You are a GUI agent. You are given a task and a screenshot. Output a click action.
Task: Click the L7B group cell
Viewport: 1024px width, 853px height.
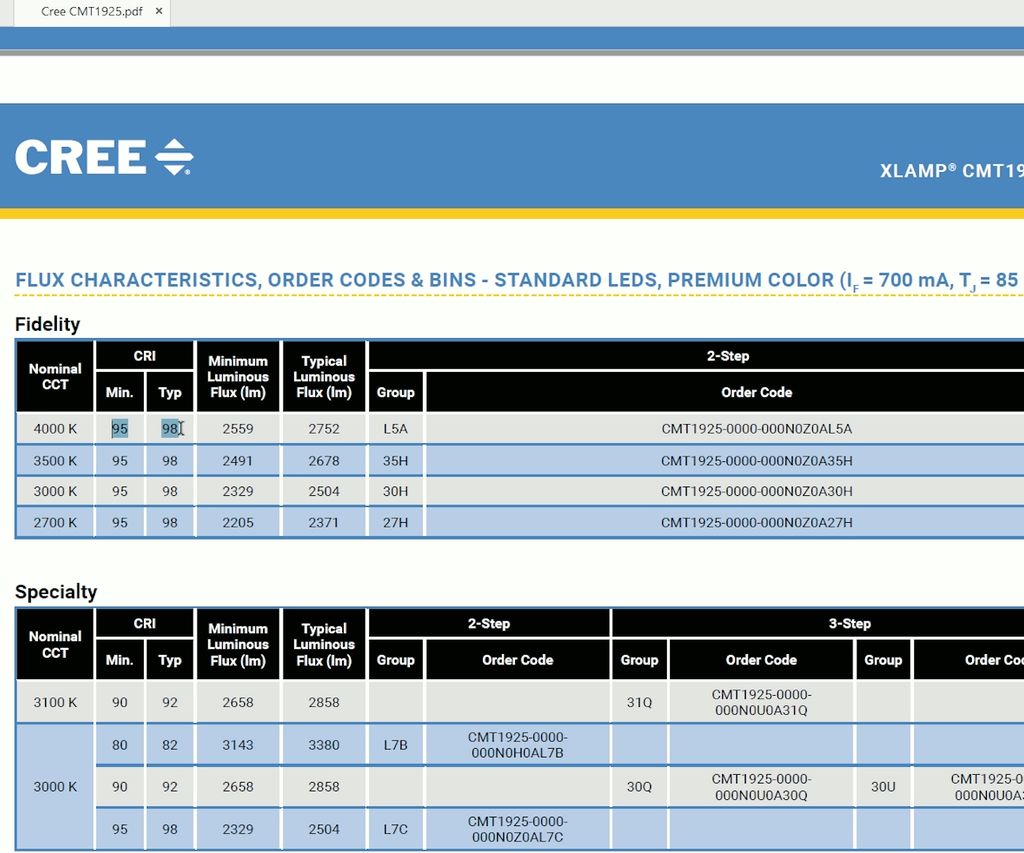point(395,745)
